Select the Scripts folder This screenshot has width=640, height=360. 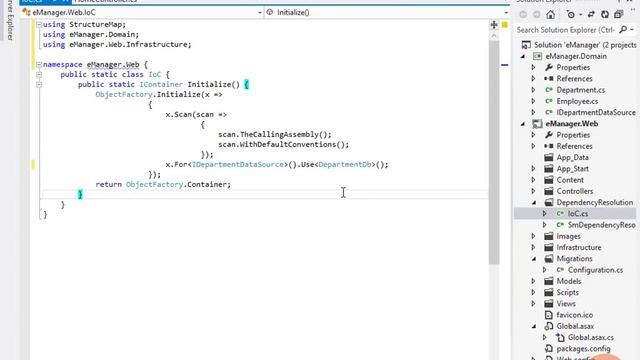click(x=567, y=292)
